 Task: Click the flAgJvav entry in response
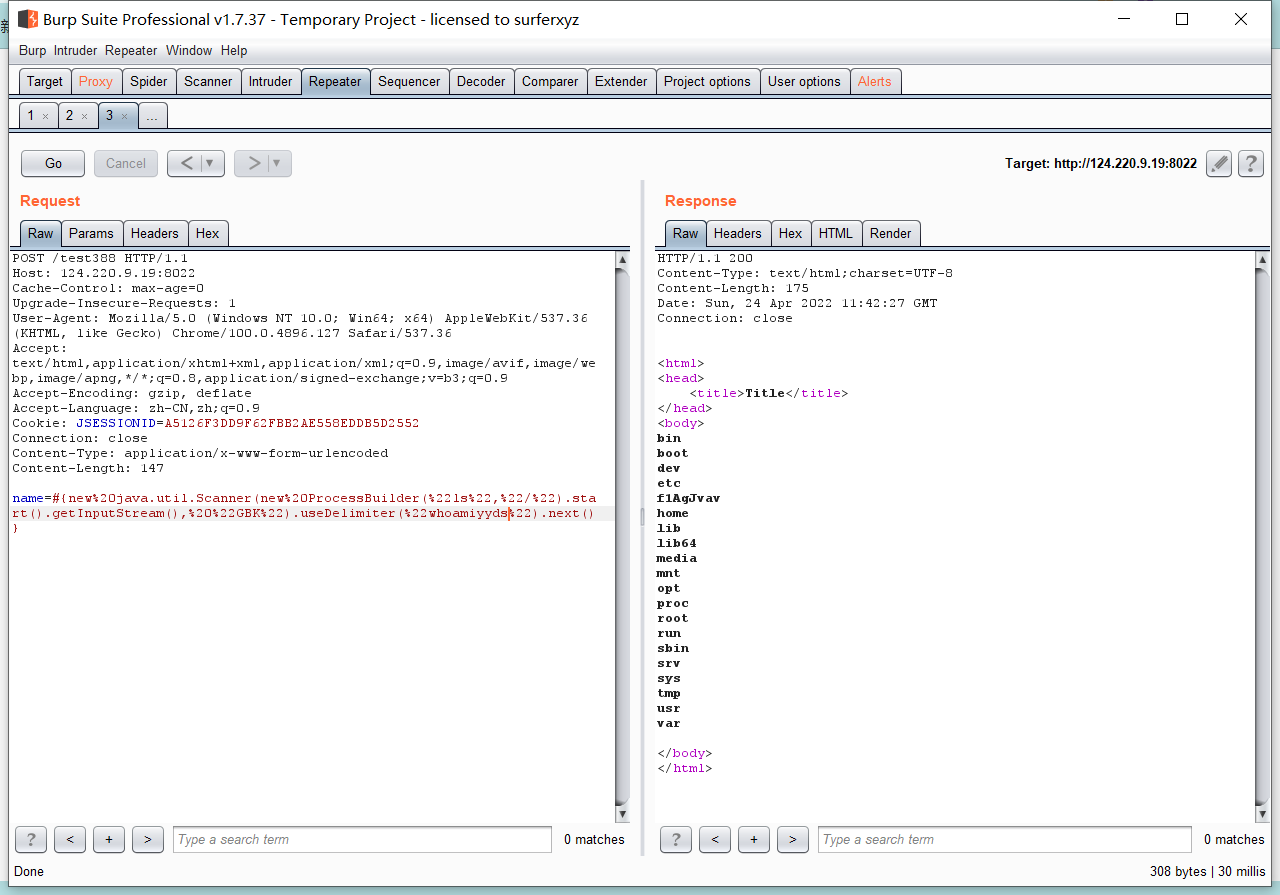point(688,498)
